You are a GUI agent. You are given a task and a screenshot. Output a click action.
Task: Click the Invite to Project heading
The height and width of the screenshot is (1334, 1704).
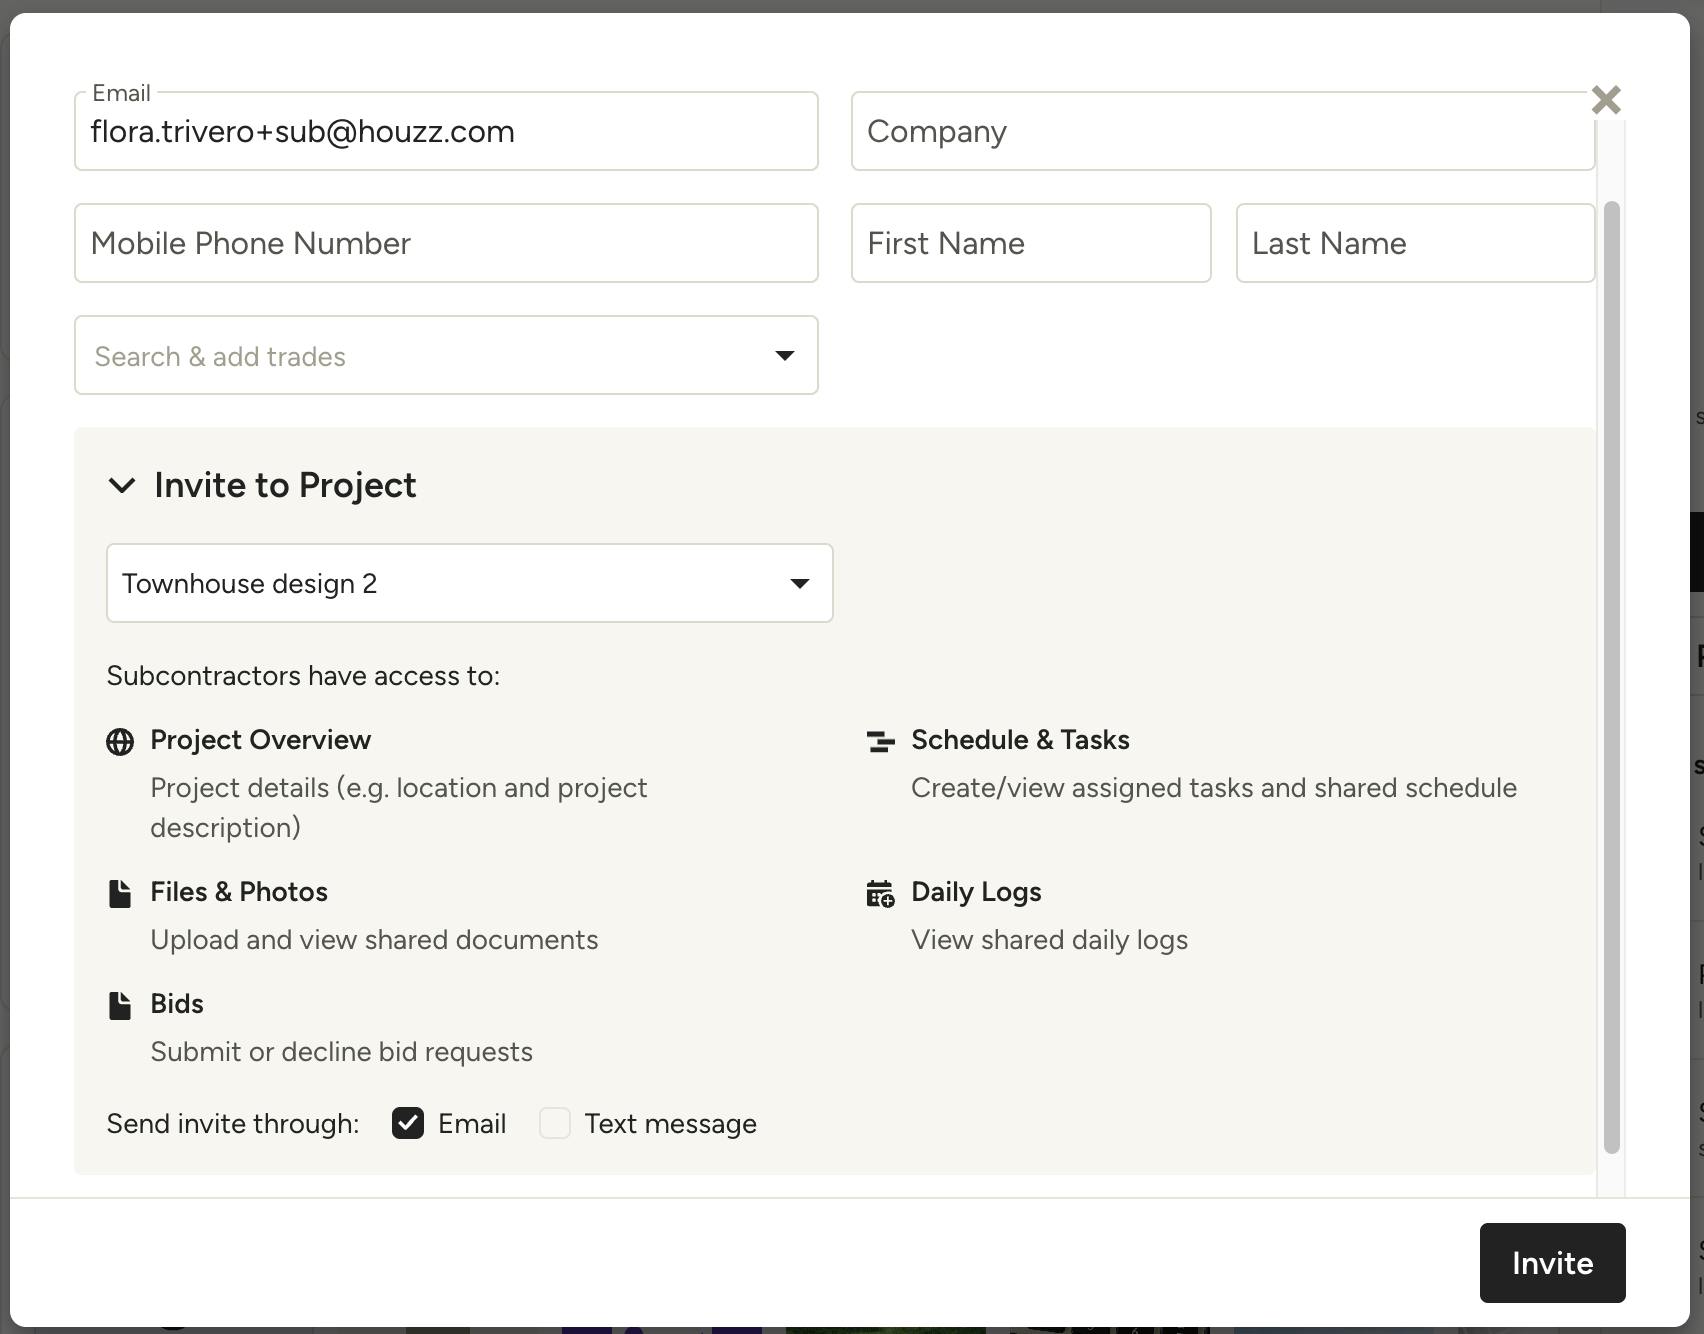pos(285,486)
